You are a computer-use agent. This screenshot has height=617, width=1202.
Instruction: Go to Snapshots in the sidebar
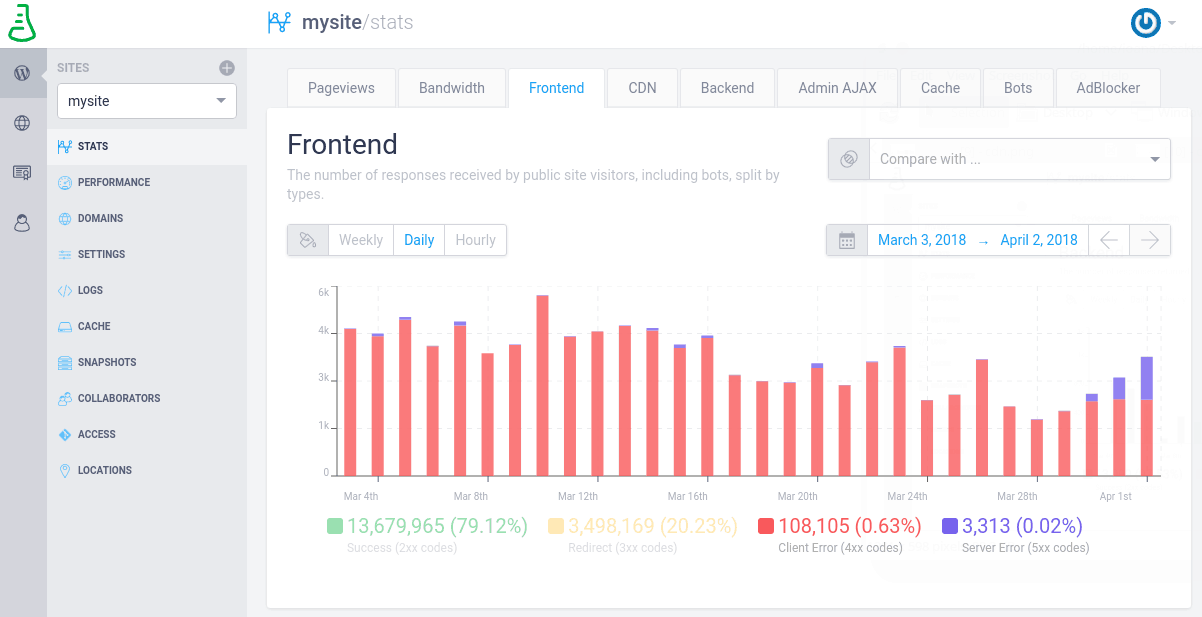[107, 362]
